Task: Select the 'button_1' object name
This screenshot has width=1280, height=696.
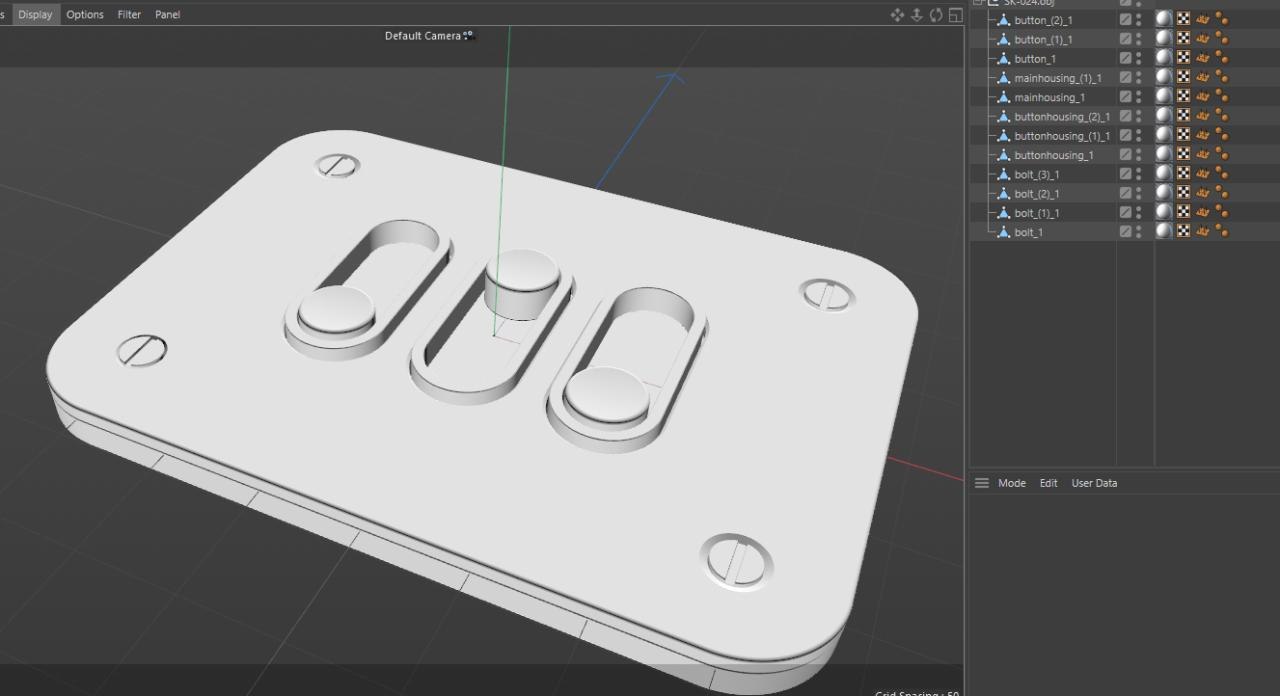Action: coord(1035,59)
